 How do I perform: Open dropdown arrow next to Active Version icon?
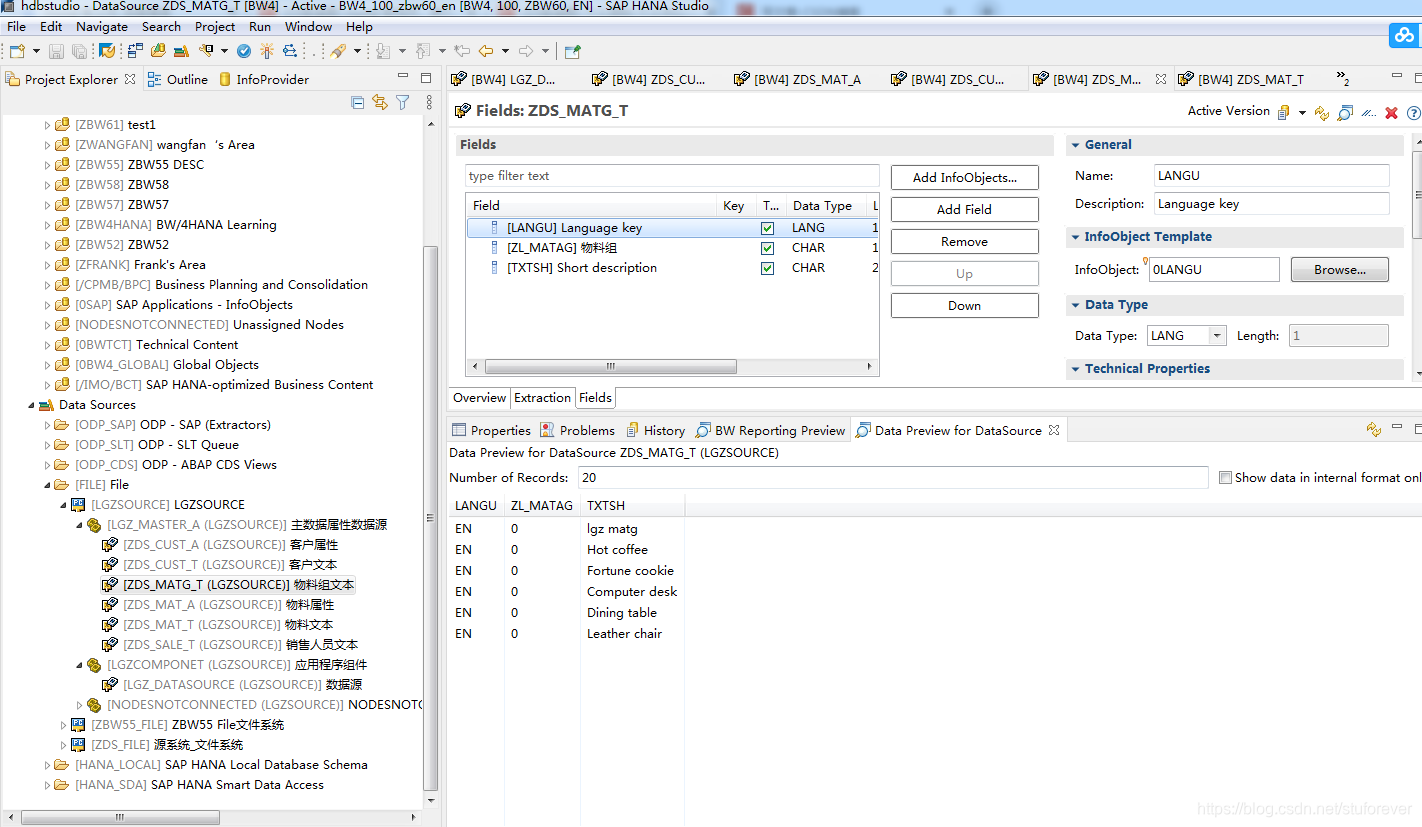[1302, 113]
